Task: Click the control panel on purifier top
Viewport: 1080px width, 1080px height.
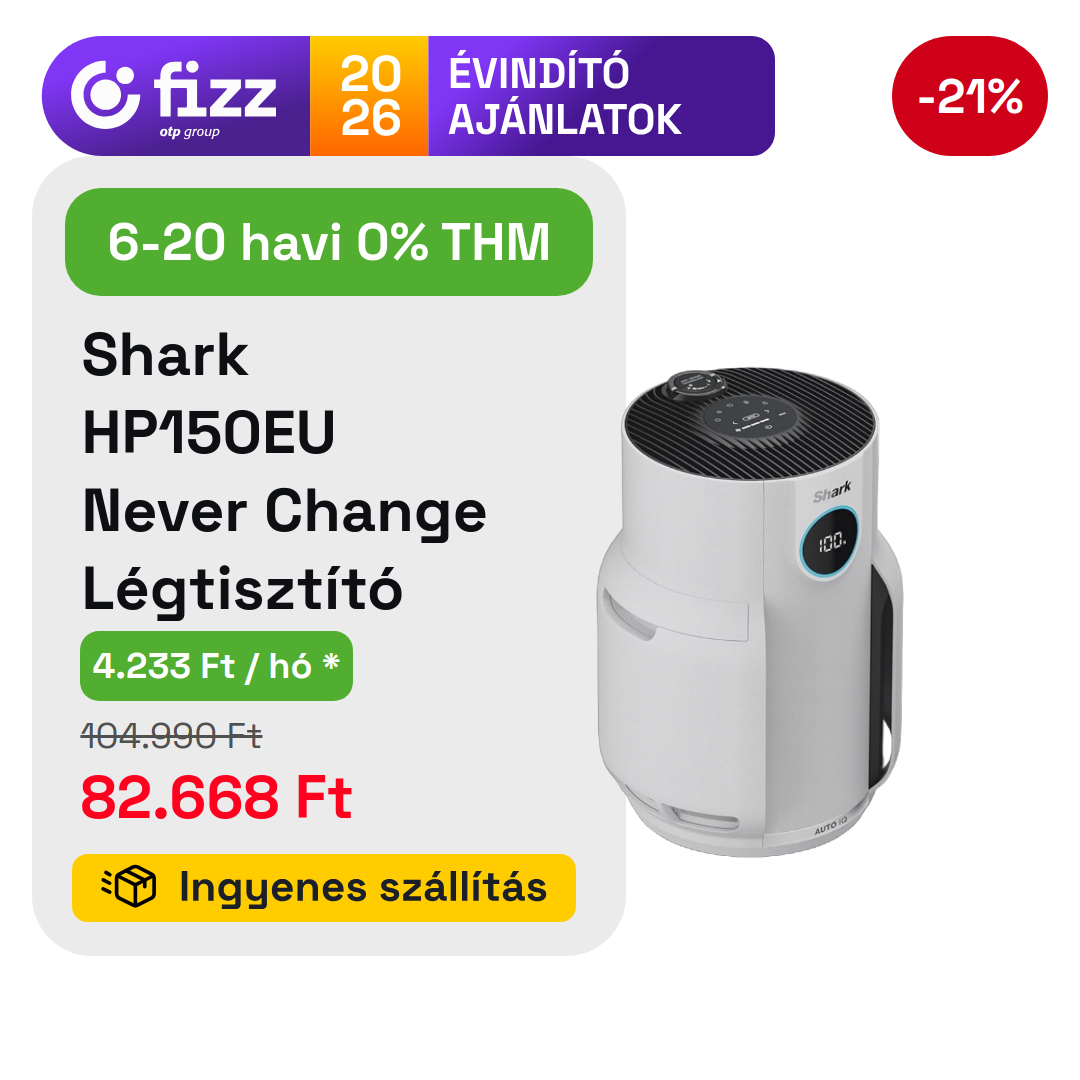Action: coord(751,417)
